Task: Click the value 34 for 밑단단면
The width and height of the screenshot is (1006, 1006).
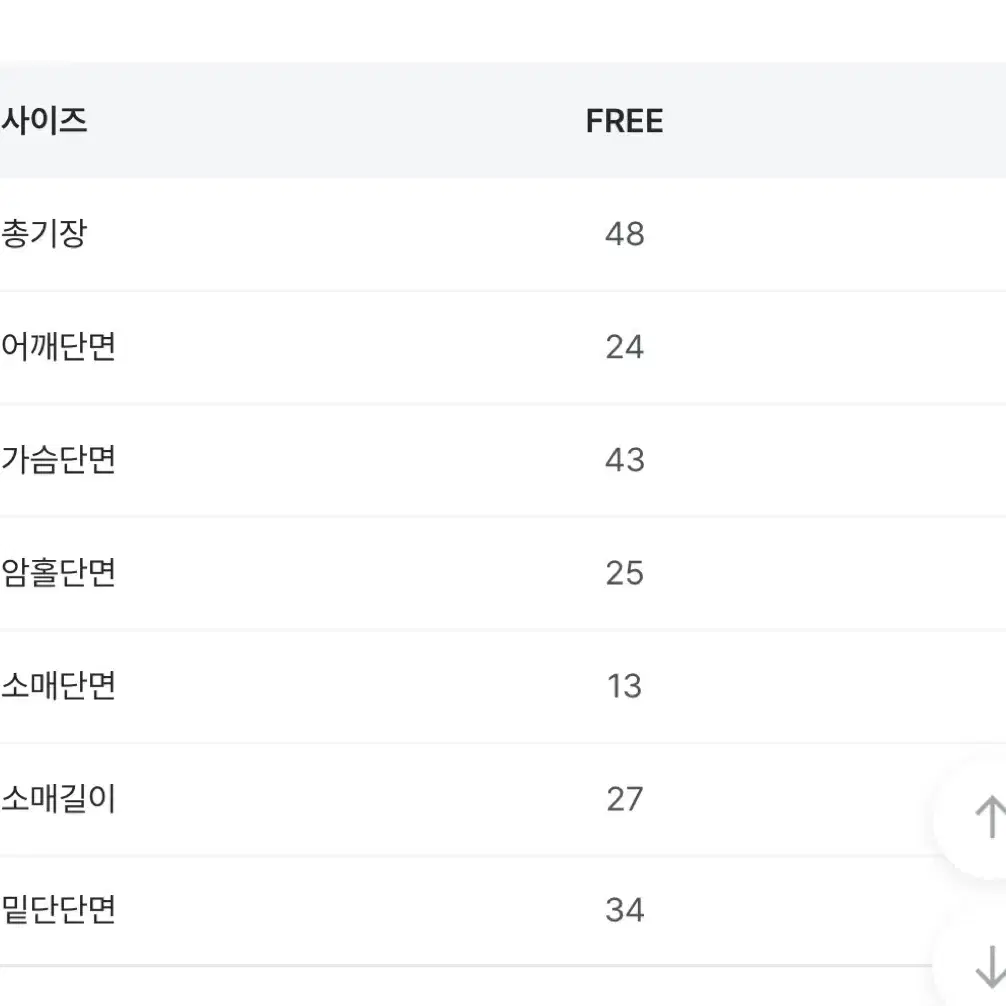Action: (624, 910)
